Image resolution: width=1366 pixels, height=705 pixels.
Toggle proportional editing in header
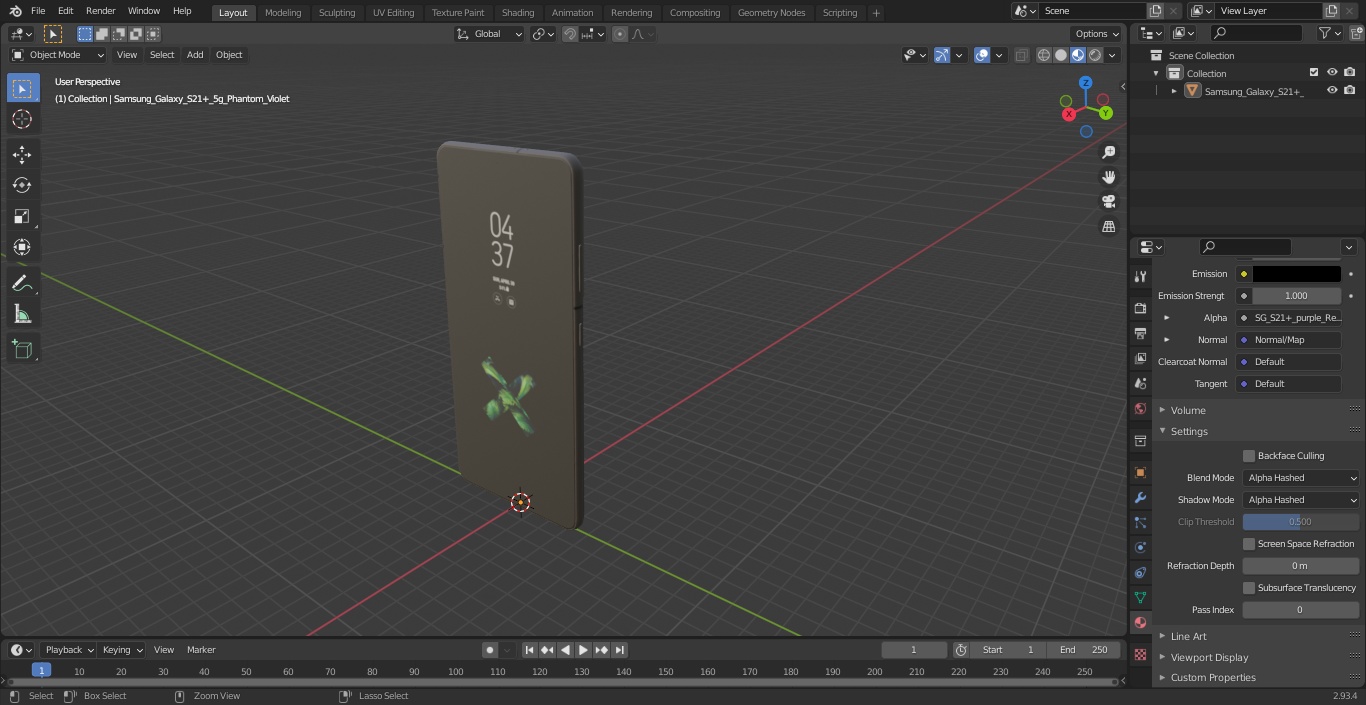click(x=620, y=34)
